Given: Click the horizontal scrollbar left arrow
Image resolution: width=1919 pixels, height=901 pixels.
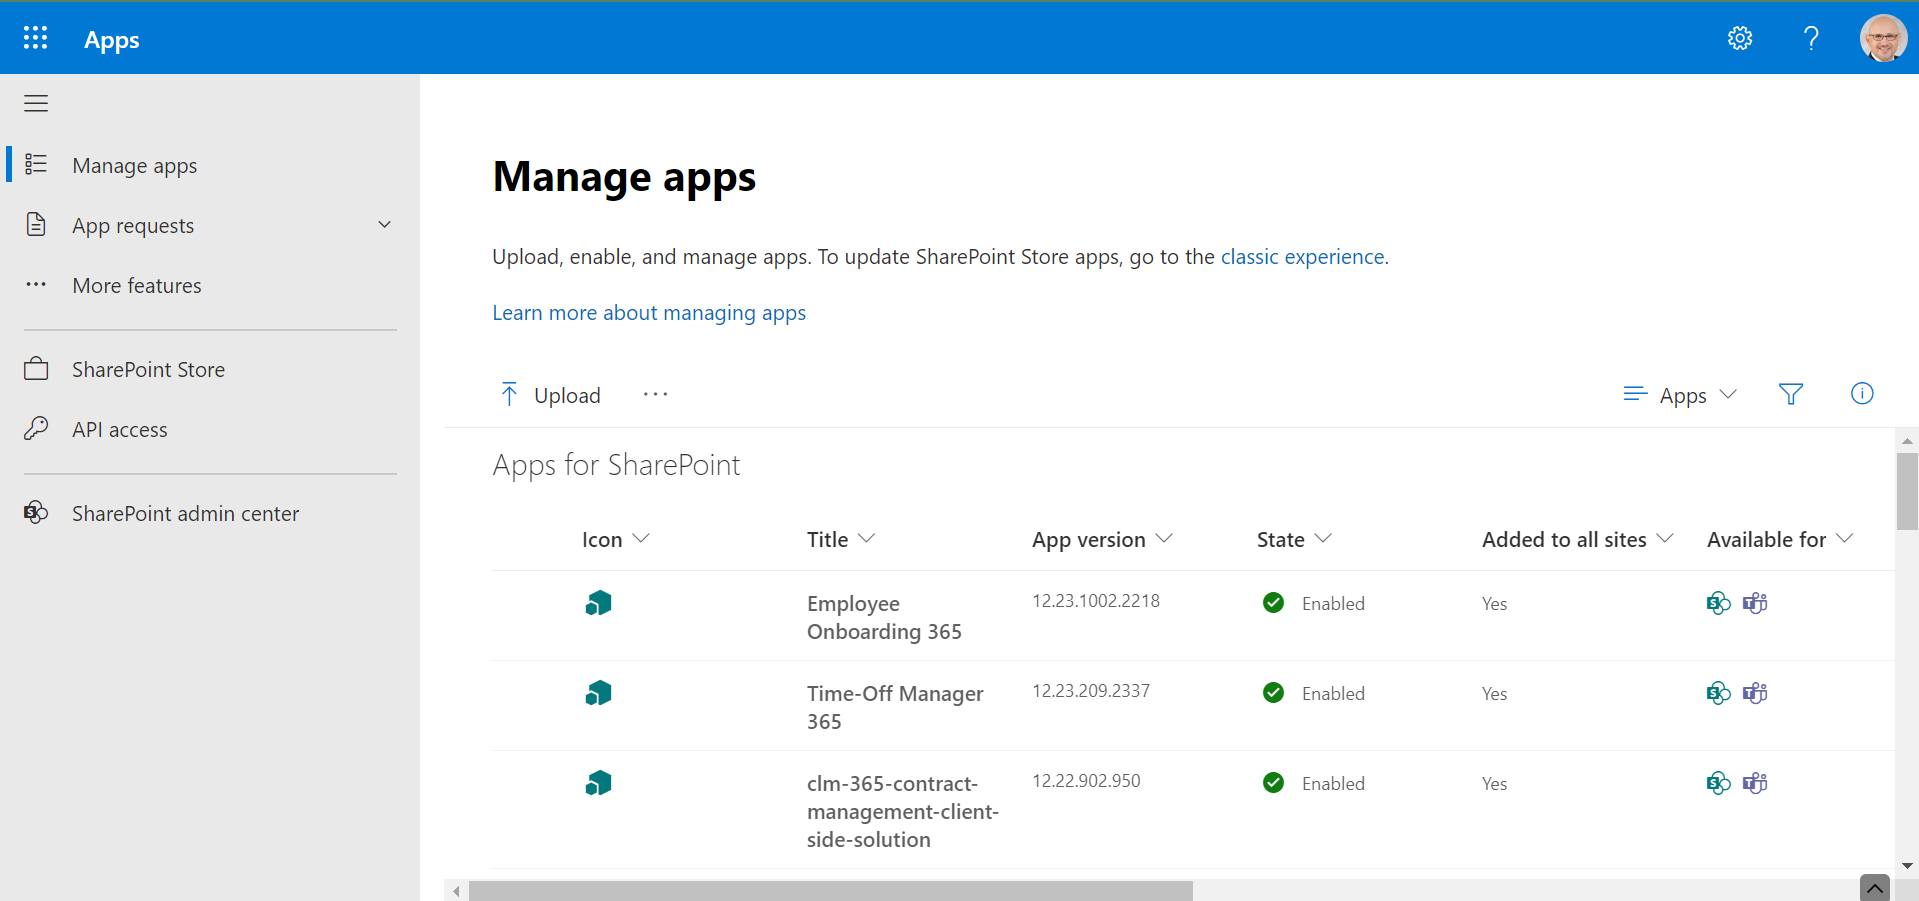Looking at the screenshot, I should tap(456, 890).
